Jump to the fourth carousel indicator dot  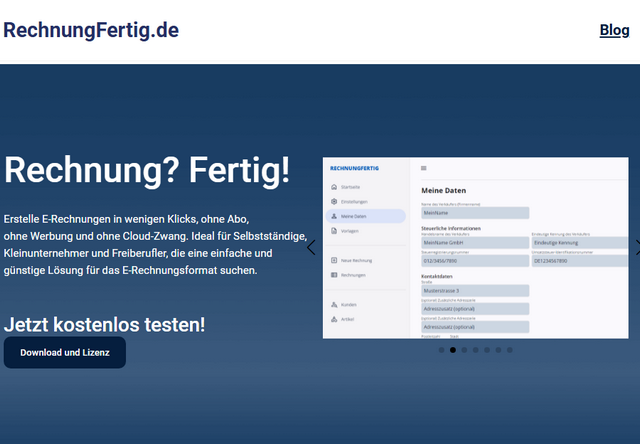click(476, 350)
